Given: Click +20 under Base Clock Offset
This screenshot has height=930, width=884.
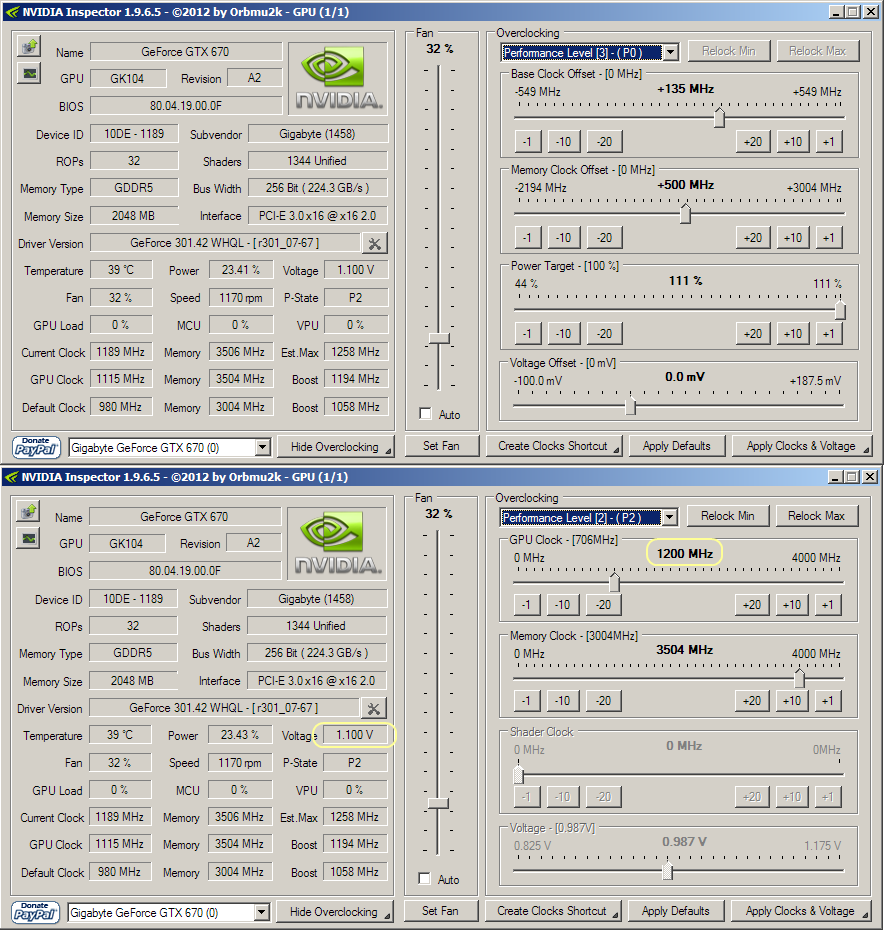Looking at the screenshot, I should coord(753,142).
